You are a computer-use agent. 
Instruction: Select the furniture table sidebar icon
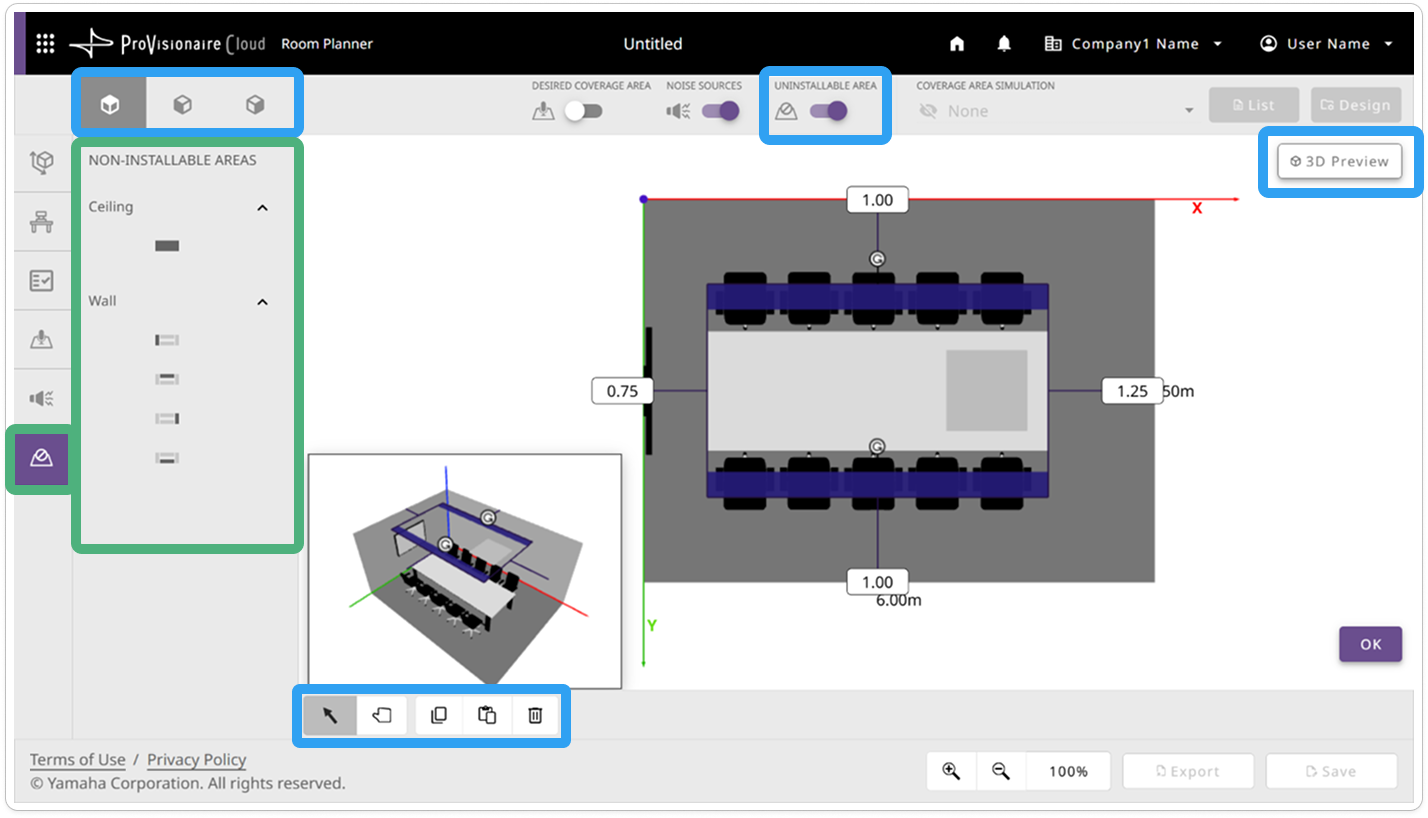(x=42, y=222)
